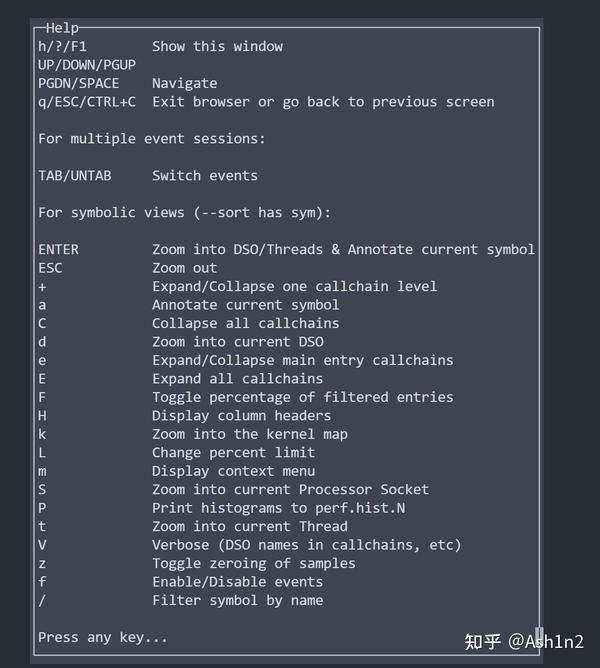Click the 'Collapse all callchains' entry
Image resolution: width=600 pixels, height=668 pixels.
(245, 323)
